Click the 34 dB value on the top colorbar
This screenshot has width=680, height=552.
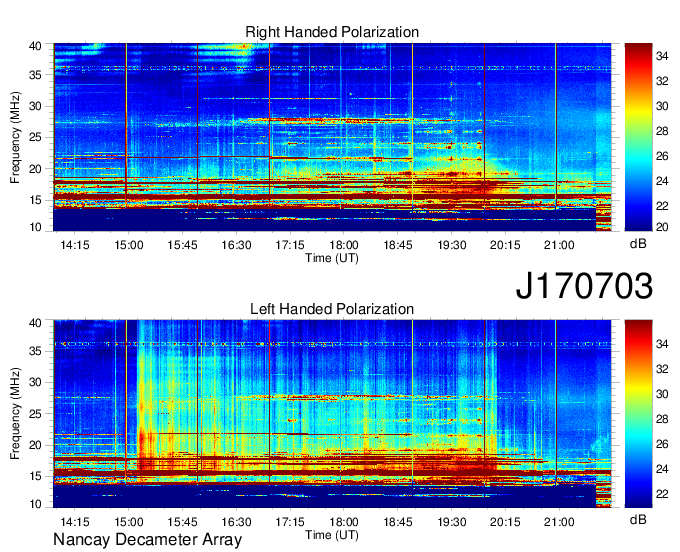click(662, 56)
